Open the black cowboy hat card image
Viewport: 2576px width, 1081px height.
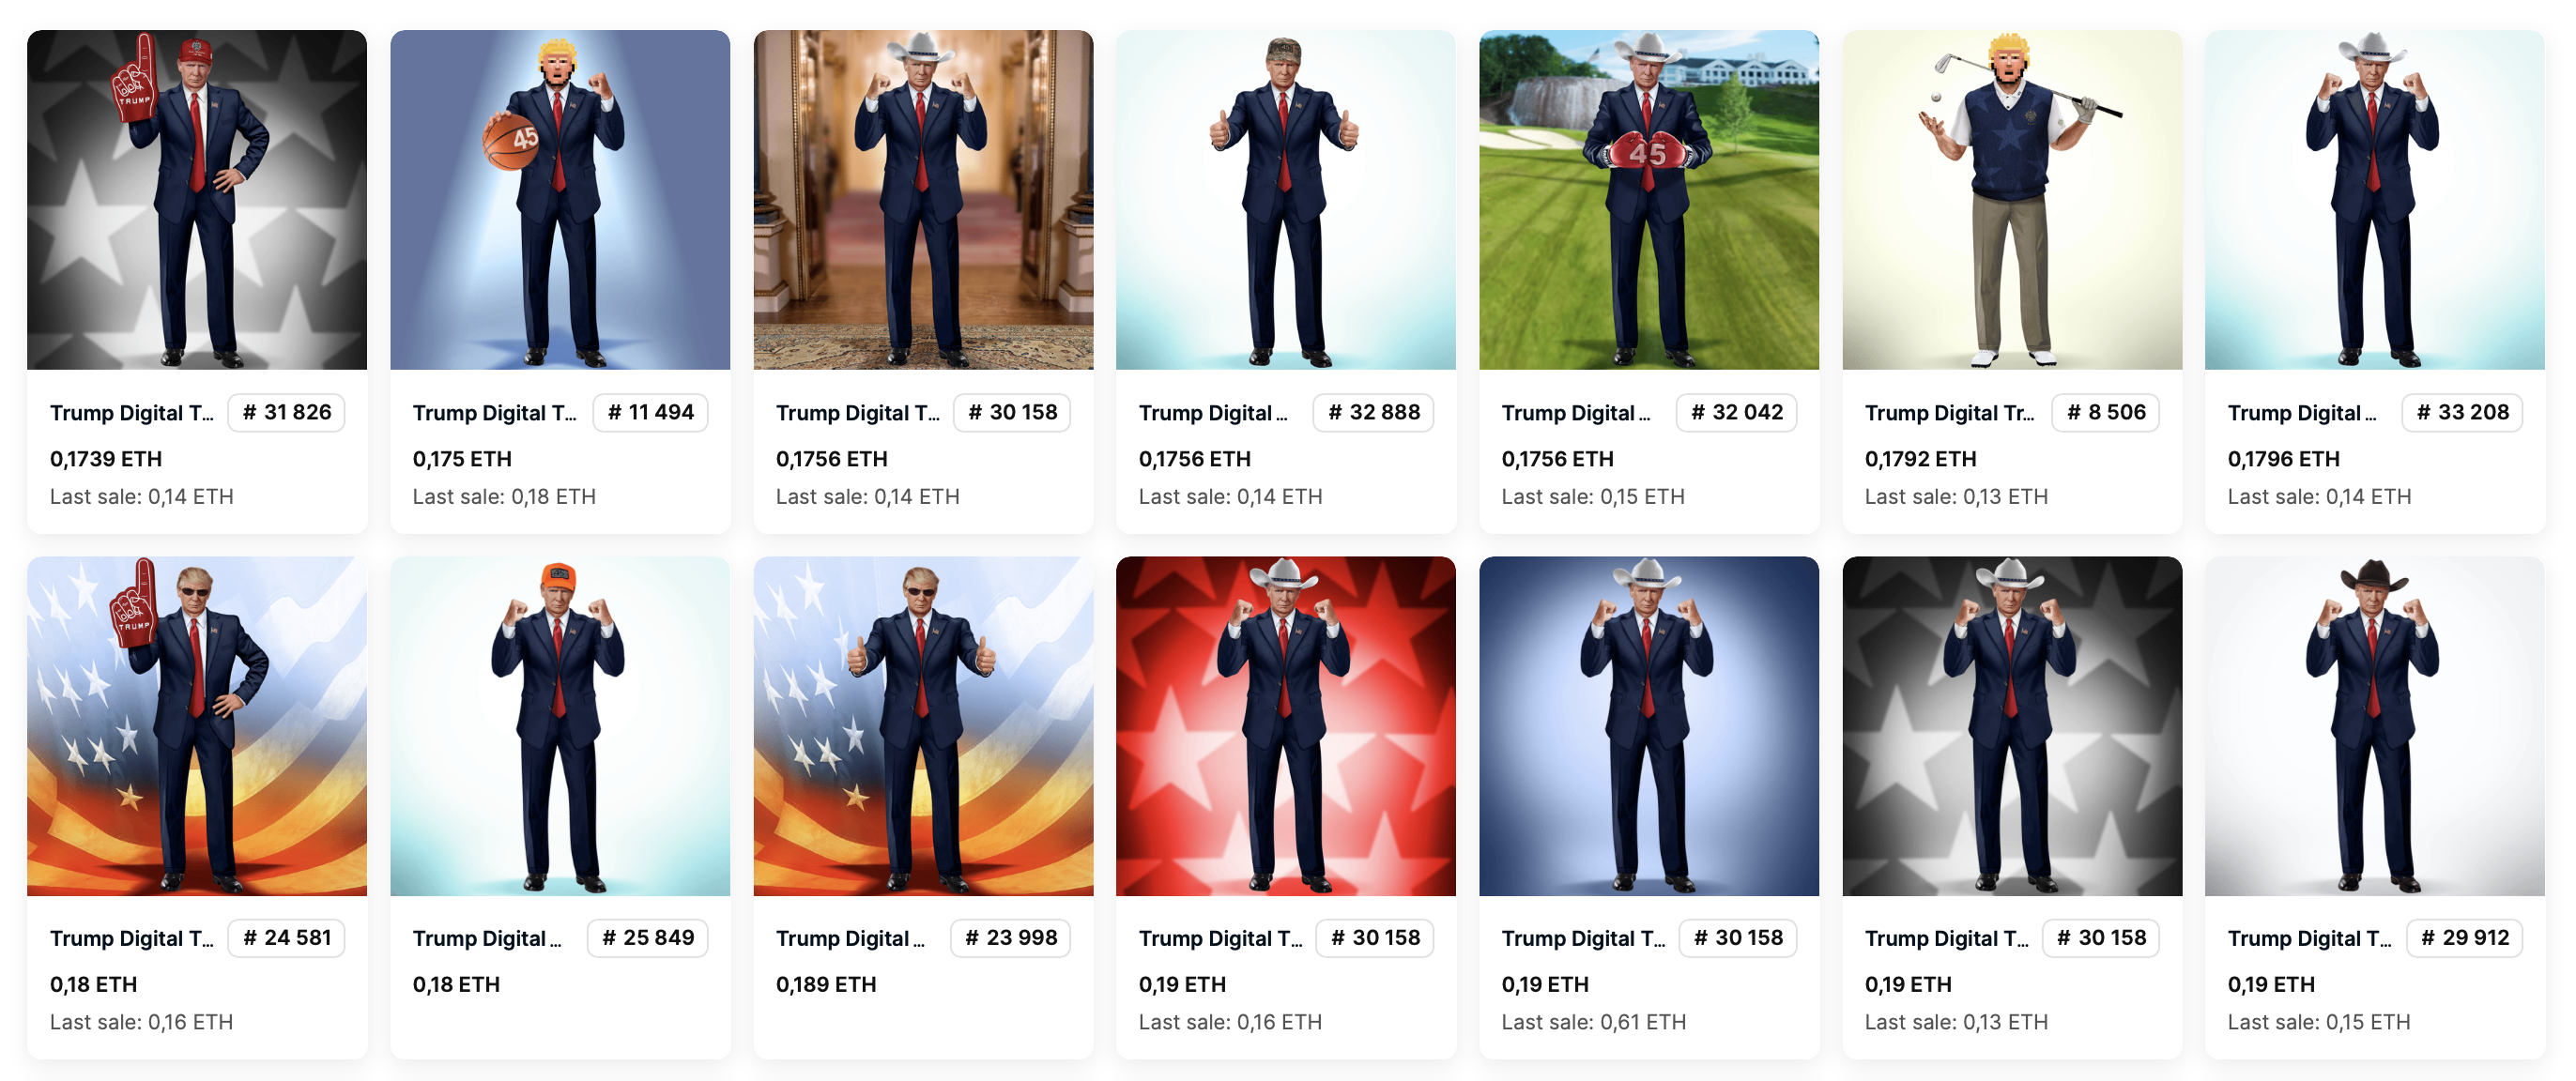2375,726
